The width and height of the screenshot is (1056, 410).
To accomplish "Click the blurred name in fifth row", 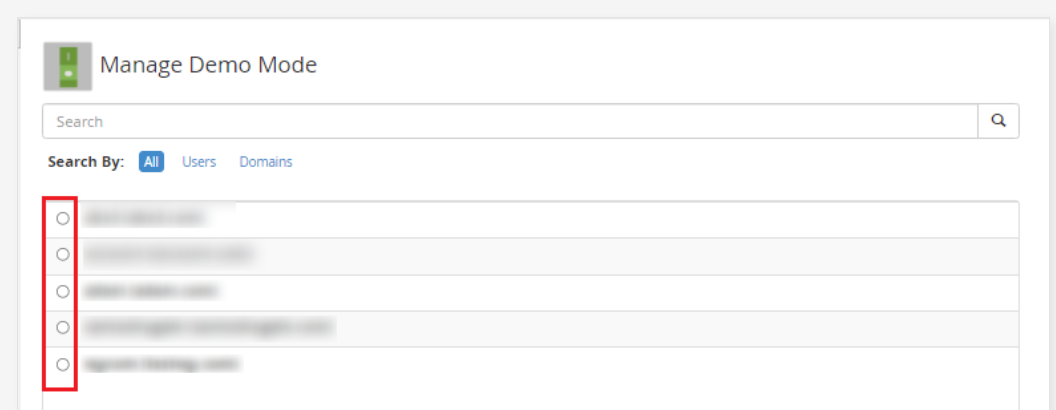I will tap(162, 364).
